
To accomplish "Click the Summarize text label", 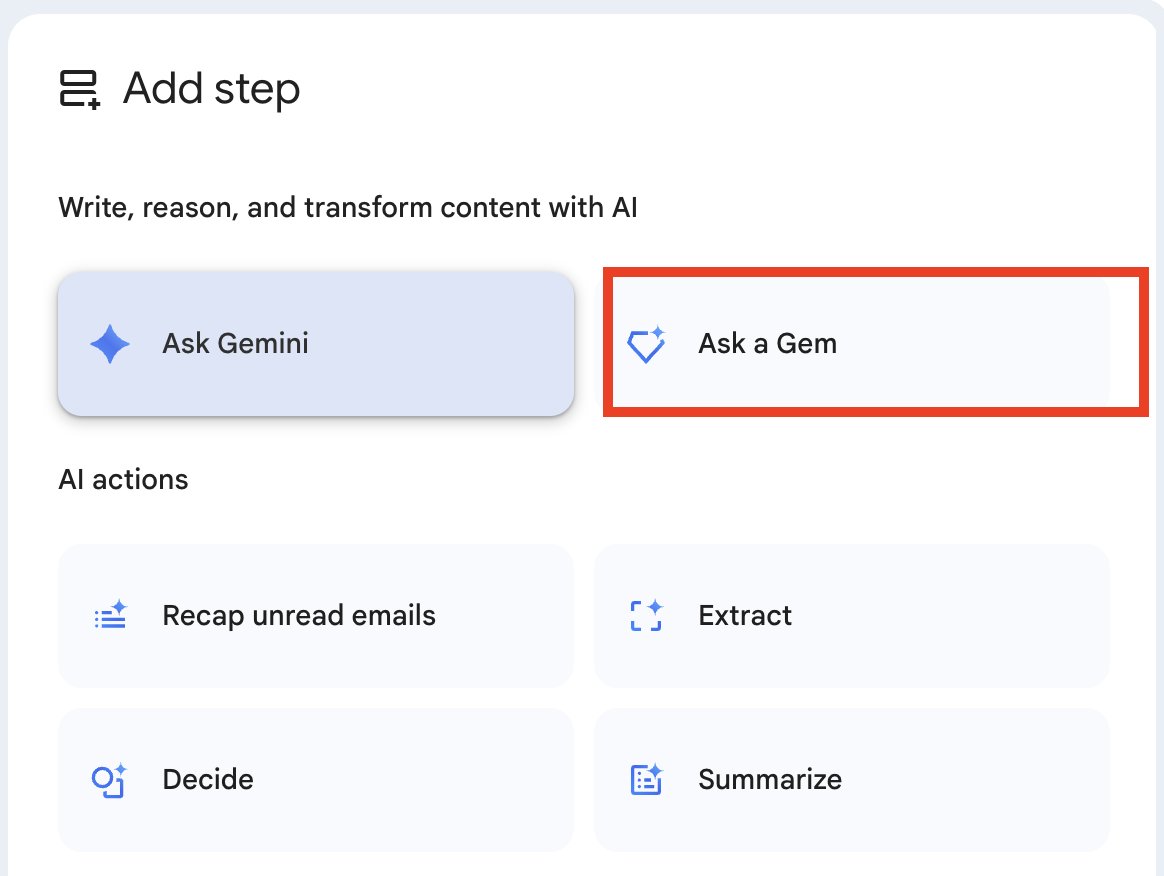I will coord(770,779).
